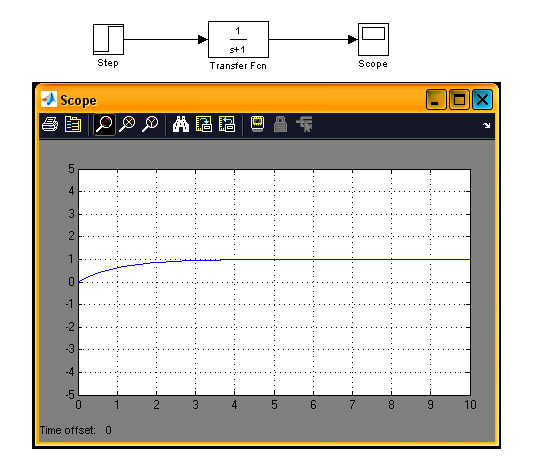The height and width of the screenshot is (461, 536).
Task: Close the Scope window
Action: [x=482, y=100]
